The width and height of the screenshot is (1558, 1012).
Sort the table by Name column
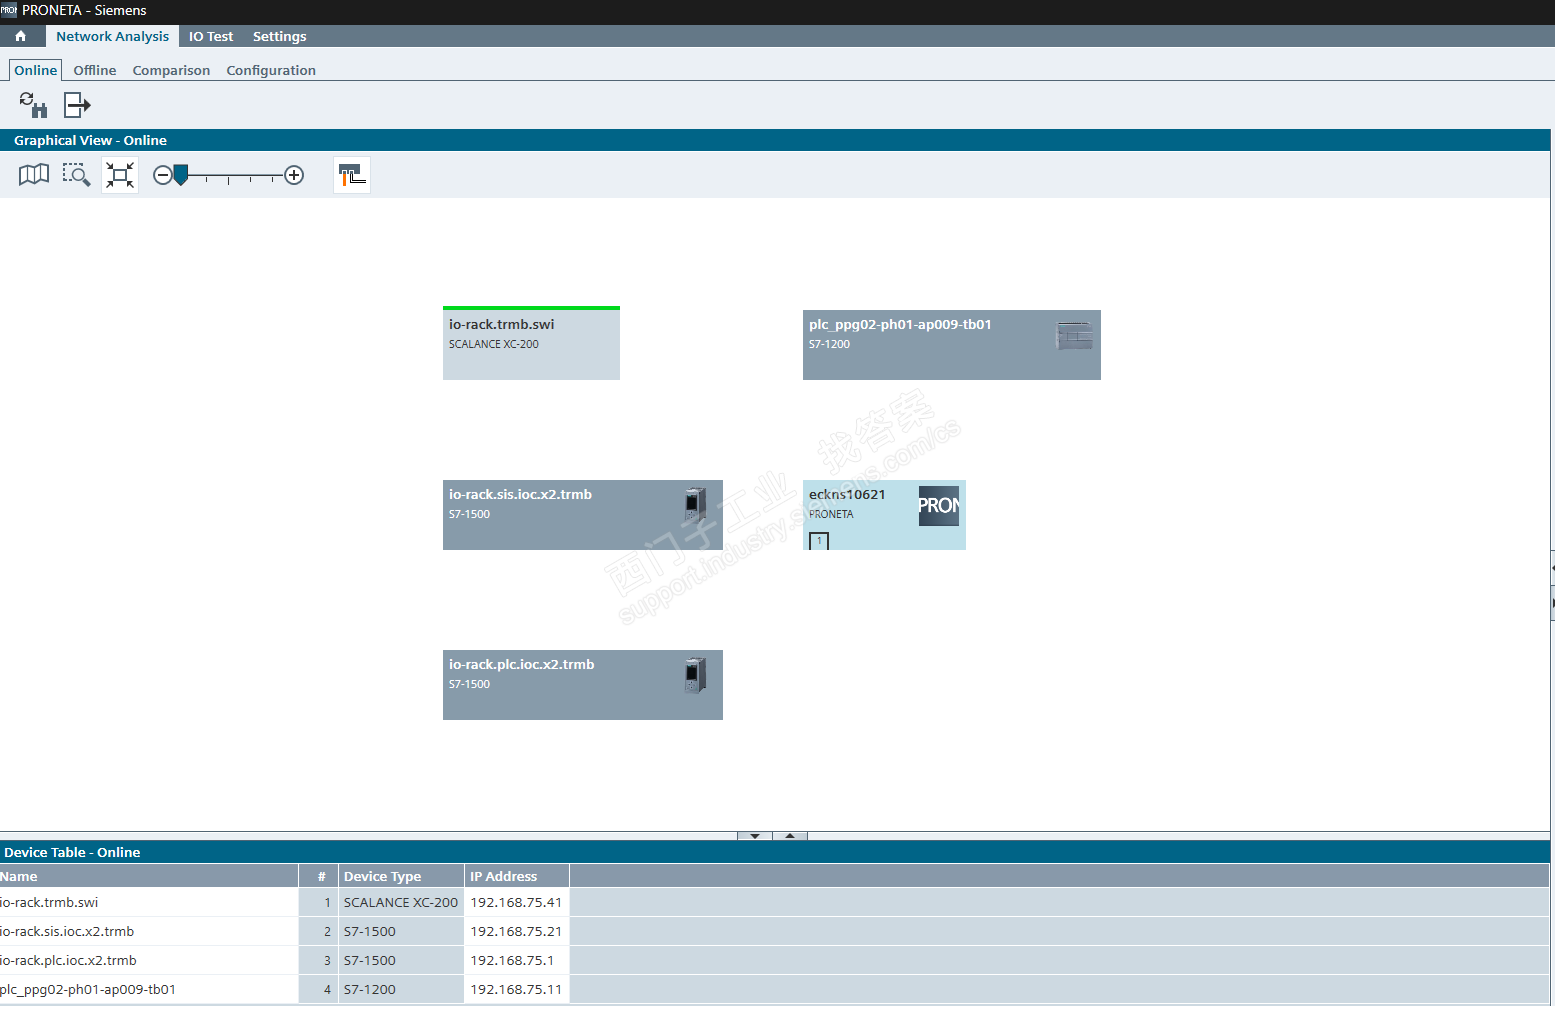[149, 876]
